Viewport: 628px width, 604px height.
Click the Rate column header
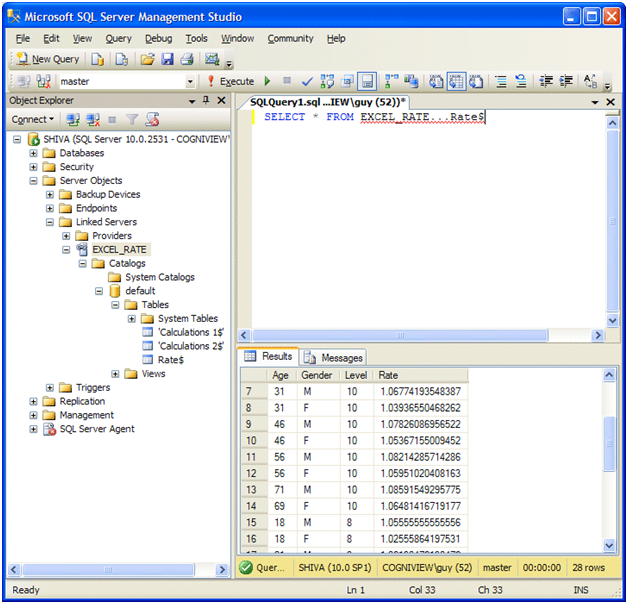click(421, 375)
